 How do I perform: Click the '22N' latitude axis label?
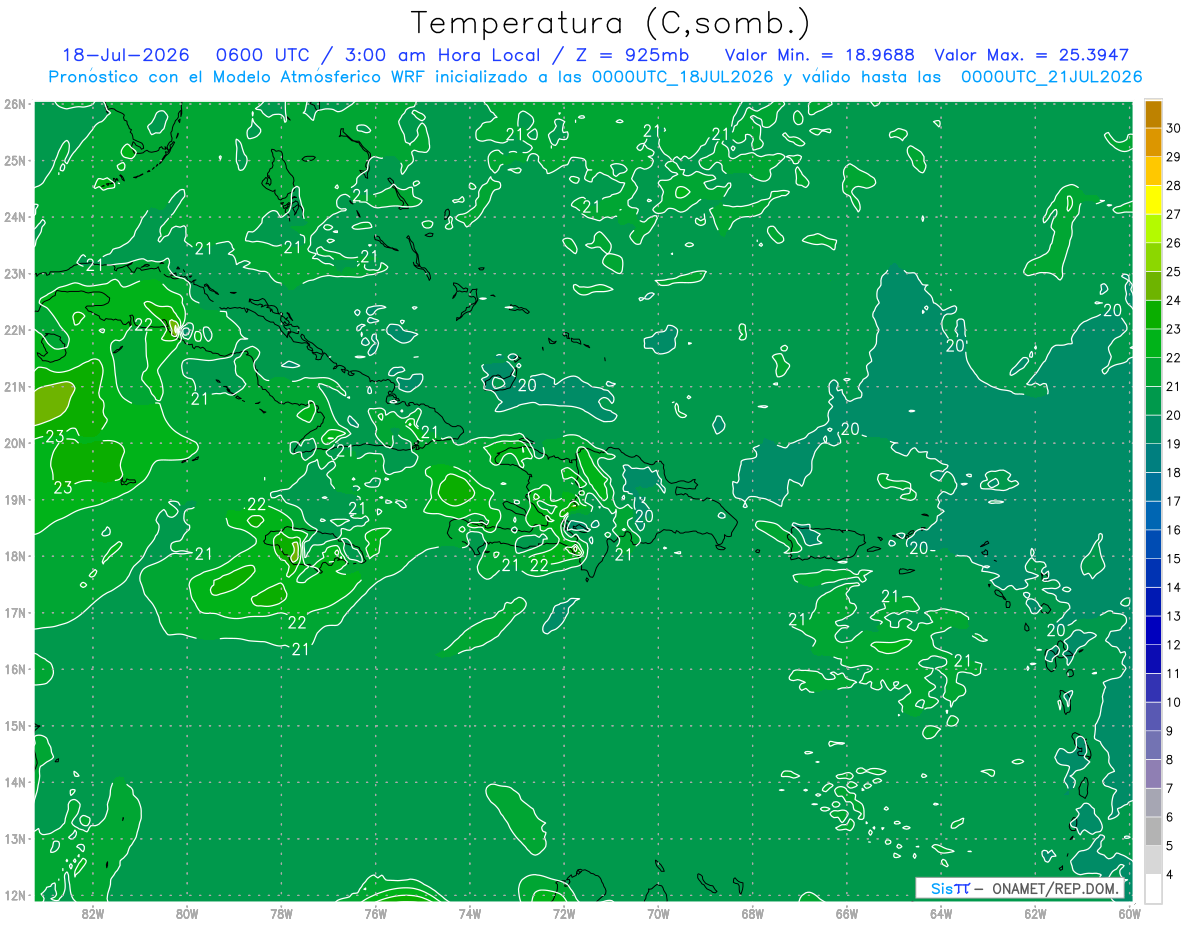tap(14, 330)
